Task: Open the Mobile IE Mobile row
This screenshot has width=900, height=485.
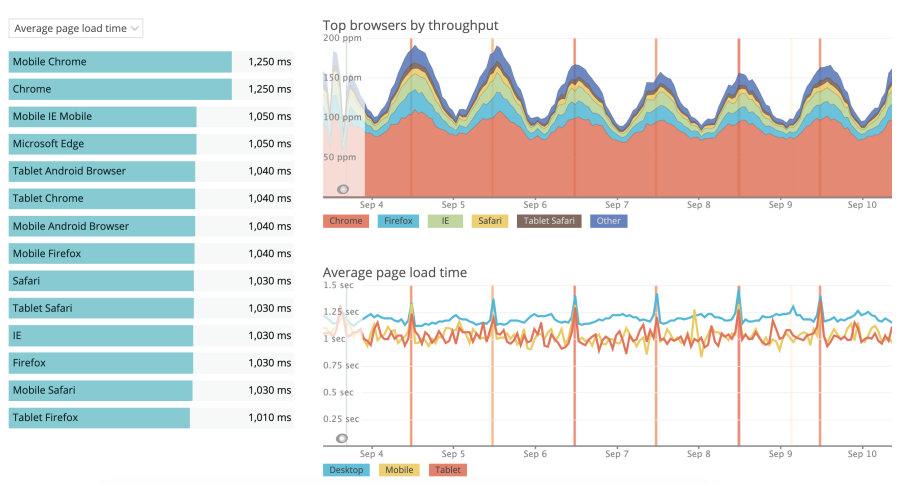Action: [150, 117]
